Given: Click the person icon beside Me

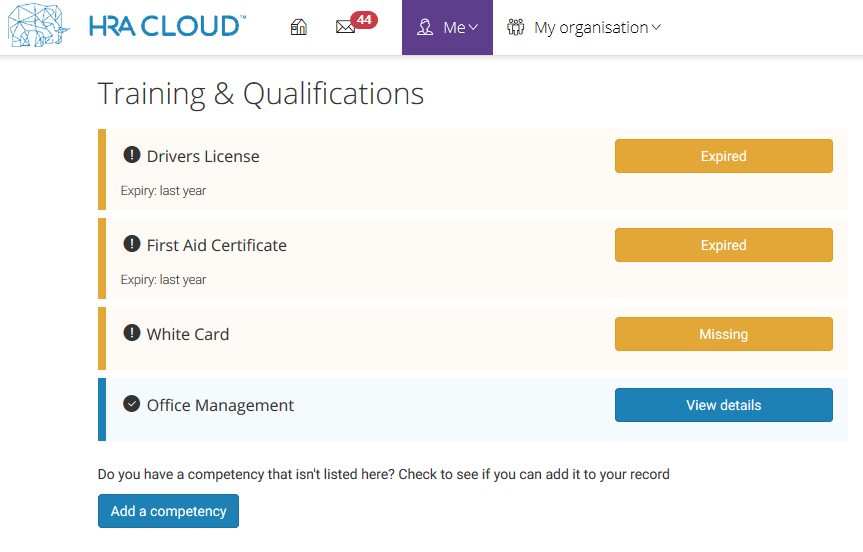Looking at the screenshot, I should [x=424, y=27].
